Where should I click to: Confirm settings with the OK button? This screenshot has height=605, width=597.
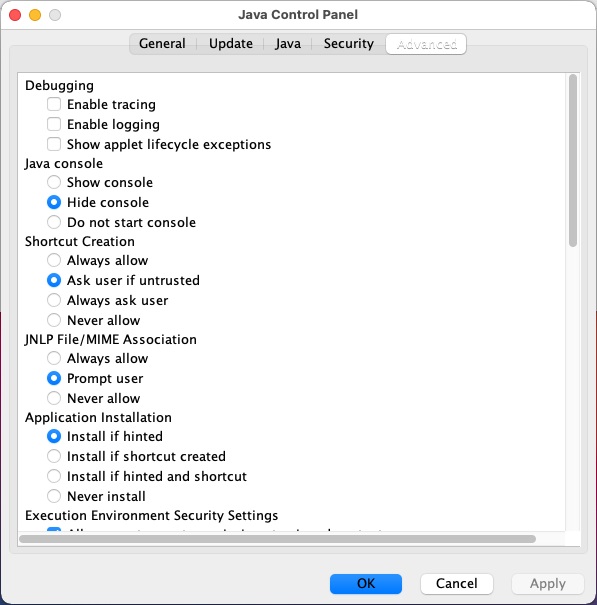[365, 583]
